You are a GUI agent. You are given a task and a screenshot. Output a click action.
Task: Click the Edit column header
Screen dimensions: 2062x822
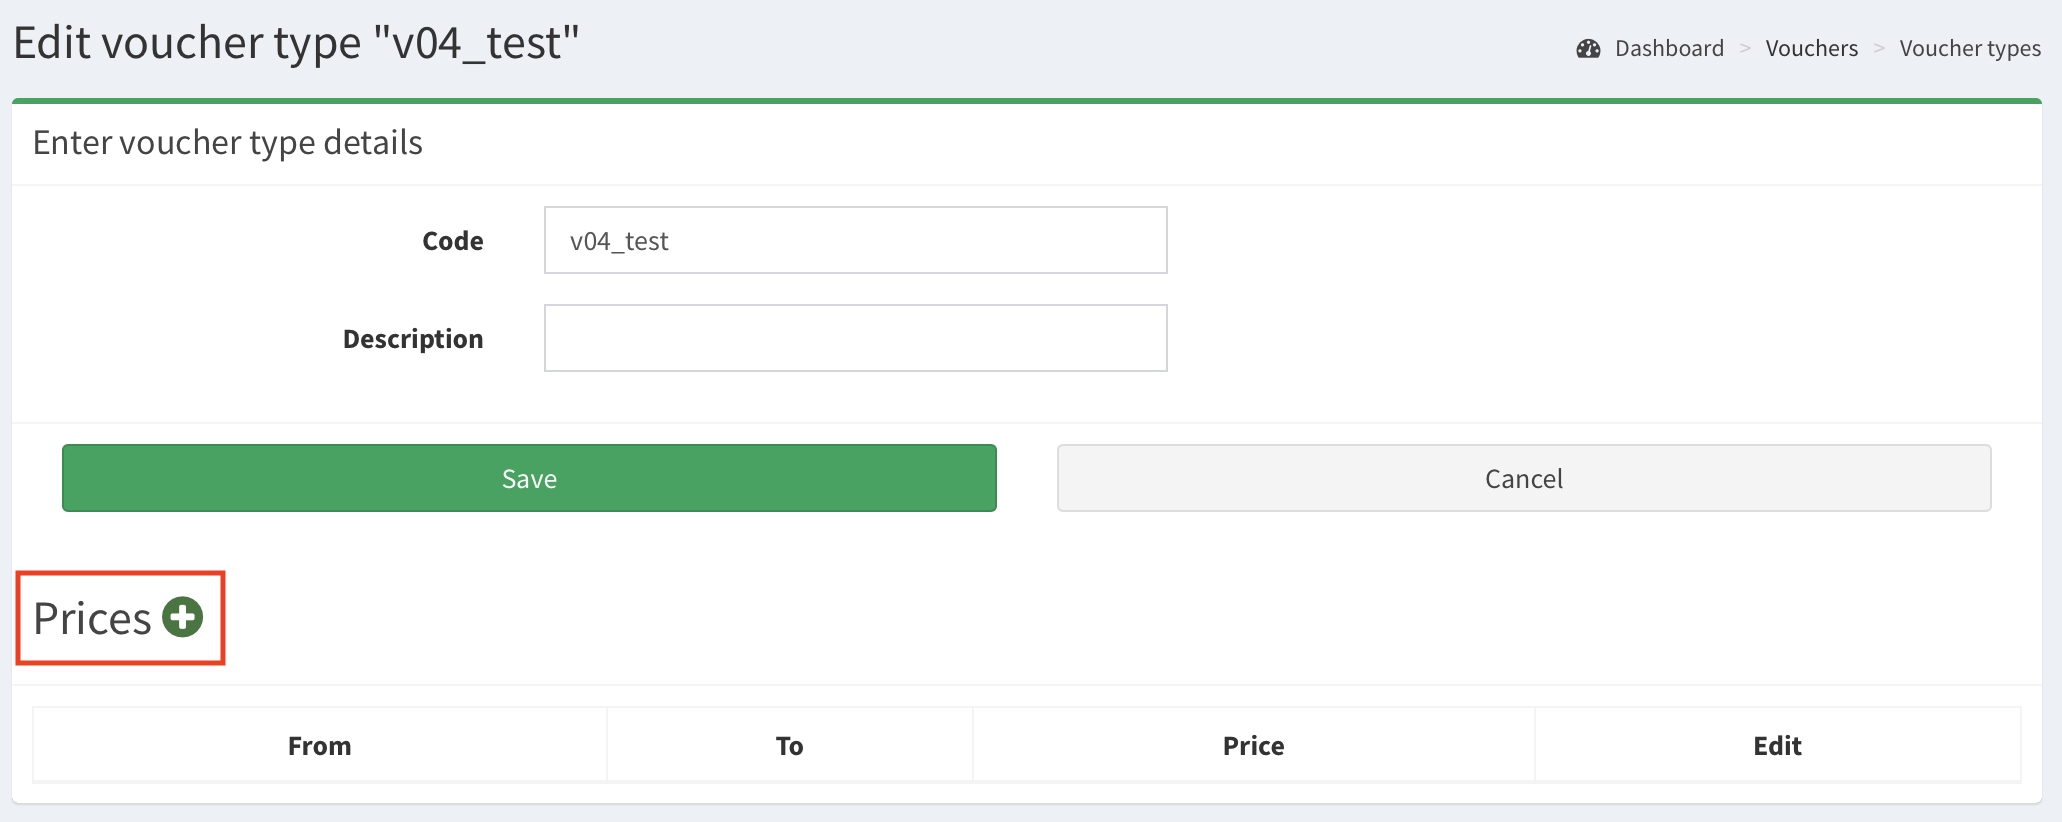(x=1777, y=746)
